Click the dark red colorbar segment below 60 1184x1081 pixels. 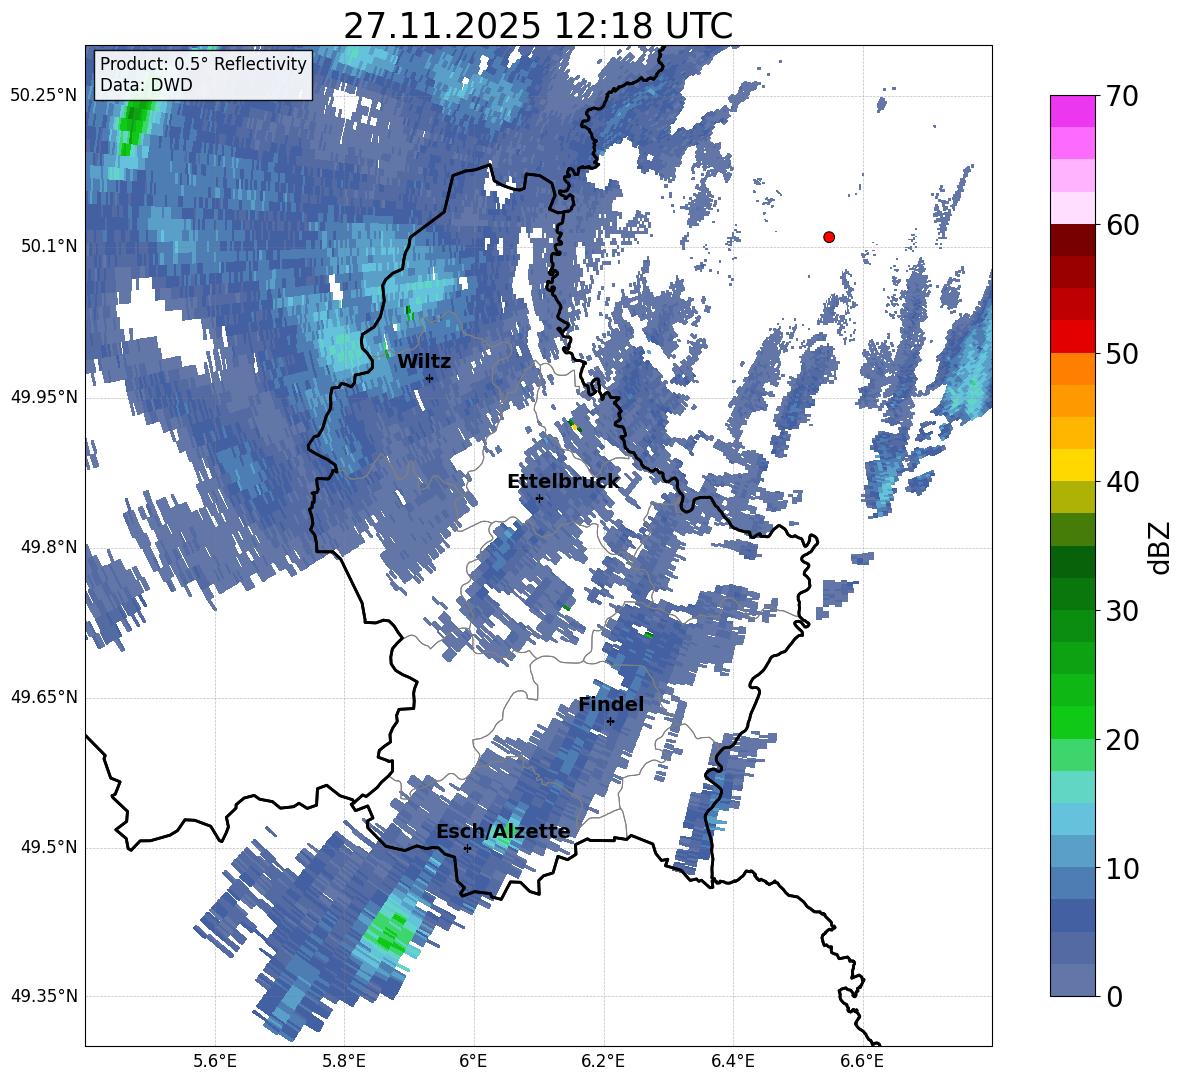[1072, 240]
